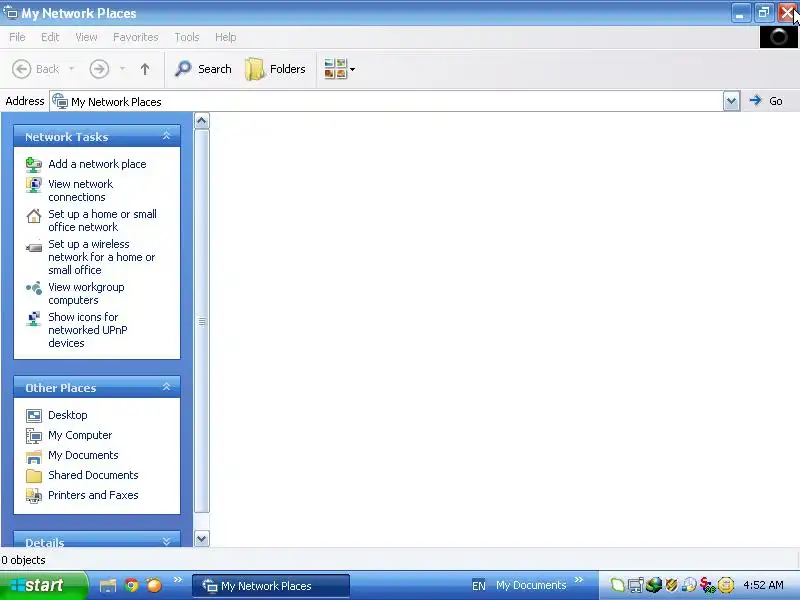Screen dimensions: 800x600
Task: Click View workgroup computers link
Action: (86, 293)
